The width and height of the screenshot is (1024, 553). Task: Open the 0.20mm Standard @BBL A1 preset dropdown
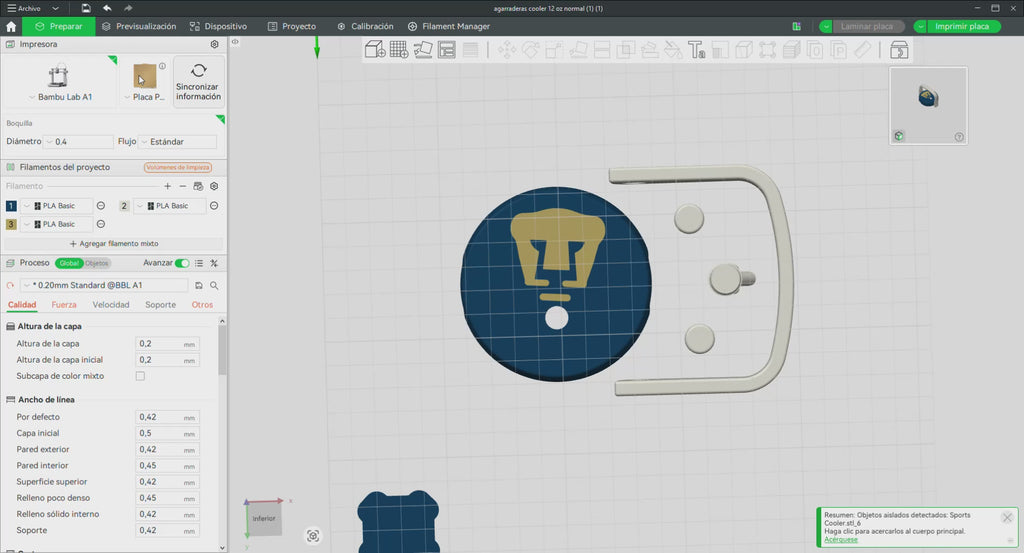pyautogui.click(x=104, y=285)
